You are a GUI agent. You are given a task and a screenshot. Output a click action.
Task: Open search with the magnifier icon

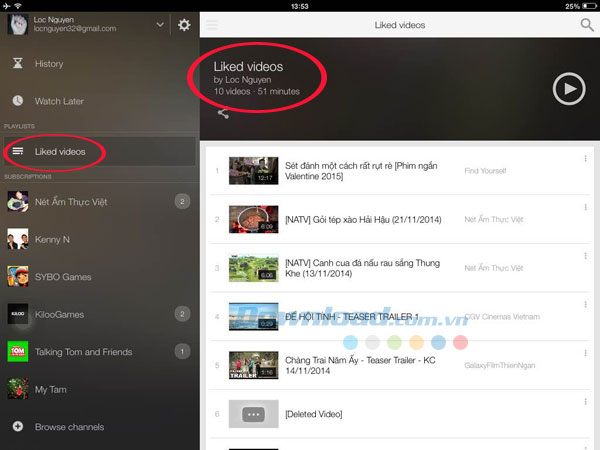pyautogui.click(x=587, y=25)
